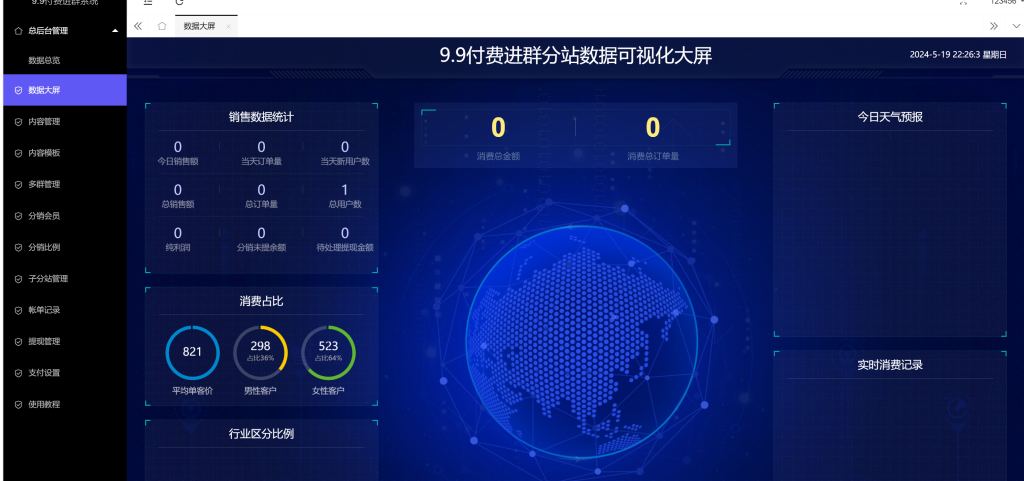
Task: Click shield icon beside 分销比例
Action: pyautogui.click(x=18, y=247)
